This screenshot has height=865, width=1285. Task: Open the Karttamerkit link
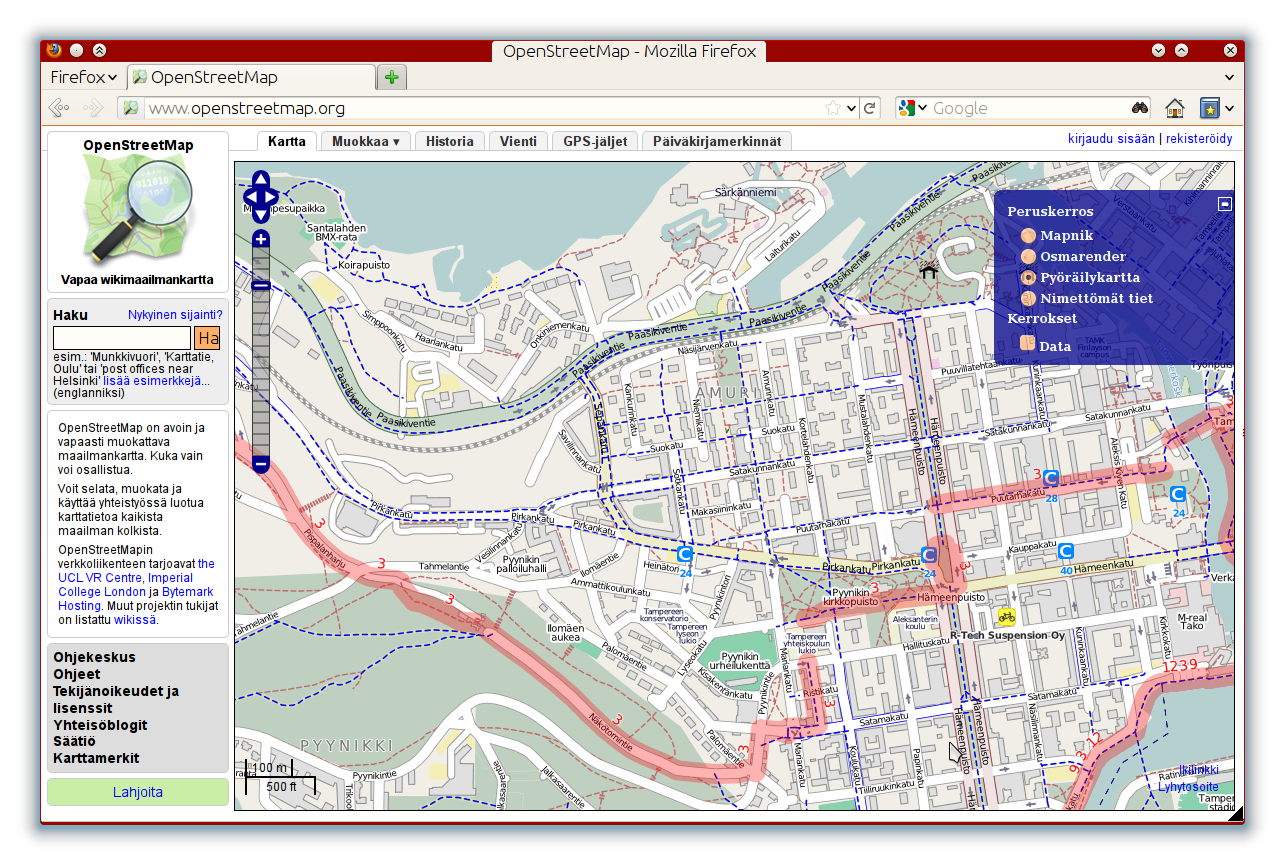(x=96, y=758)
